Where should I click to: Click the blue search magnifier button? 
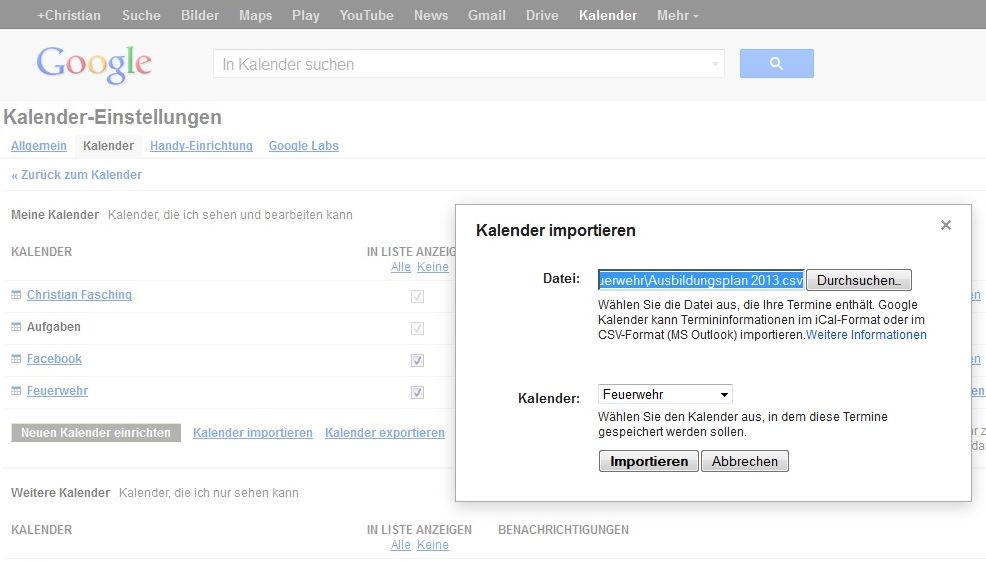[777, 64]
